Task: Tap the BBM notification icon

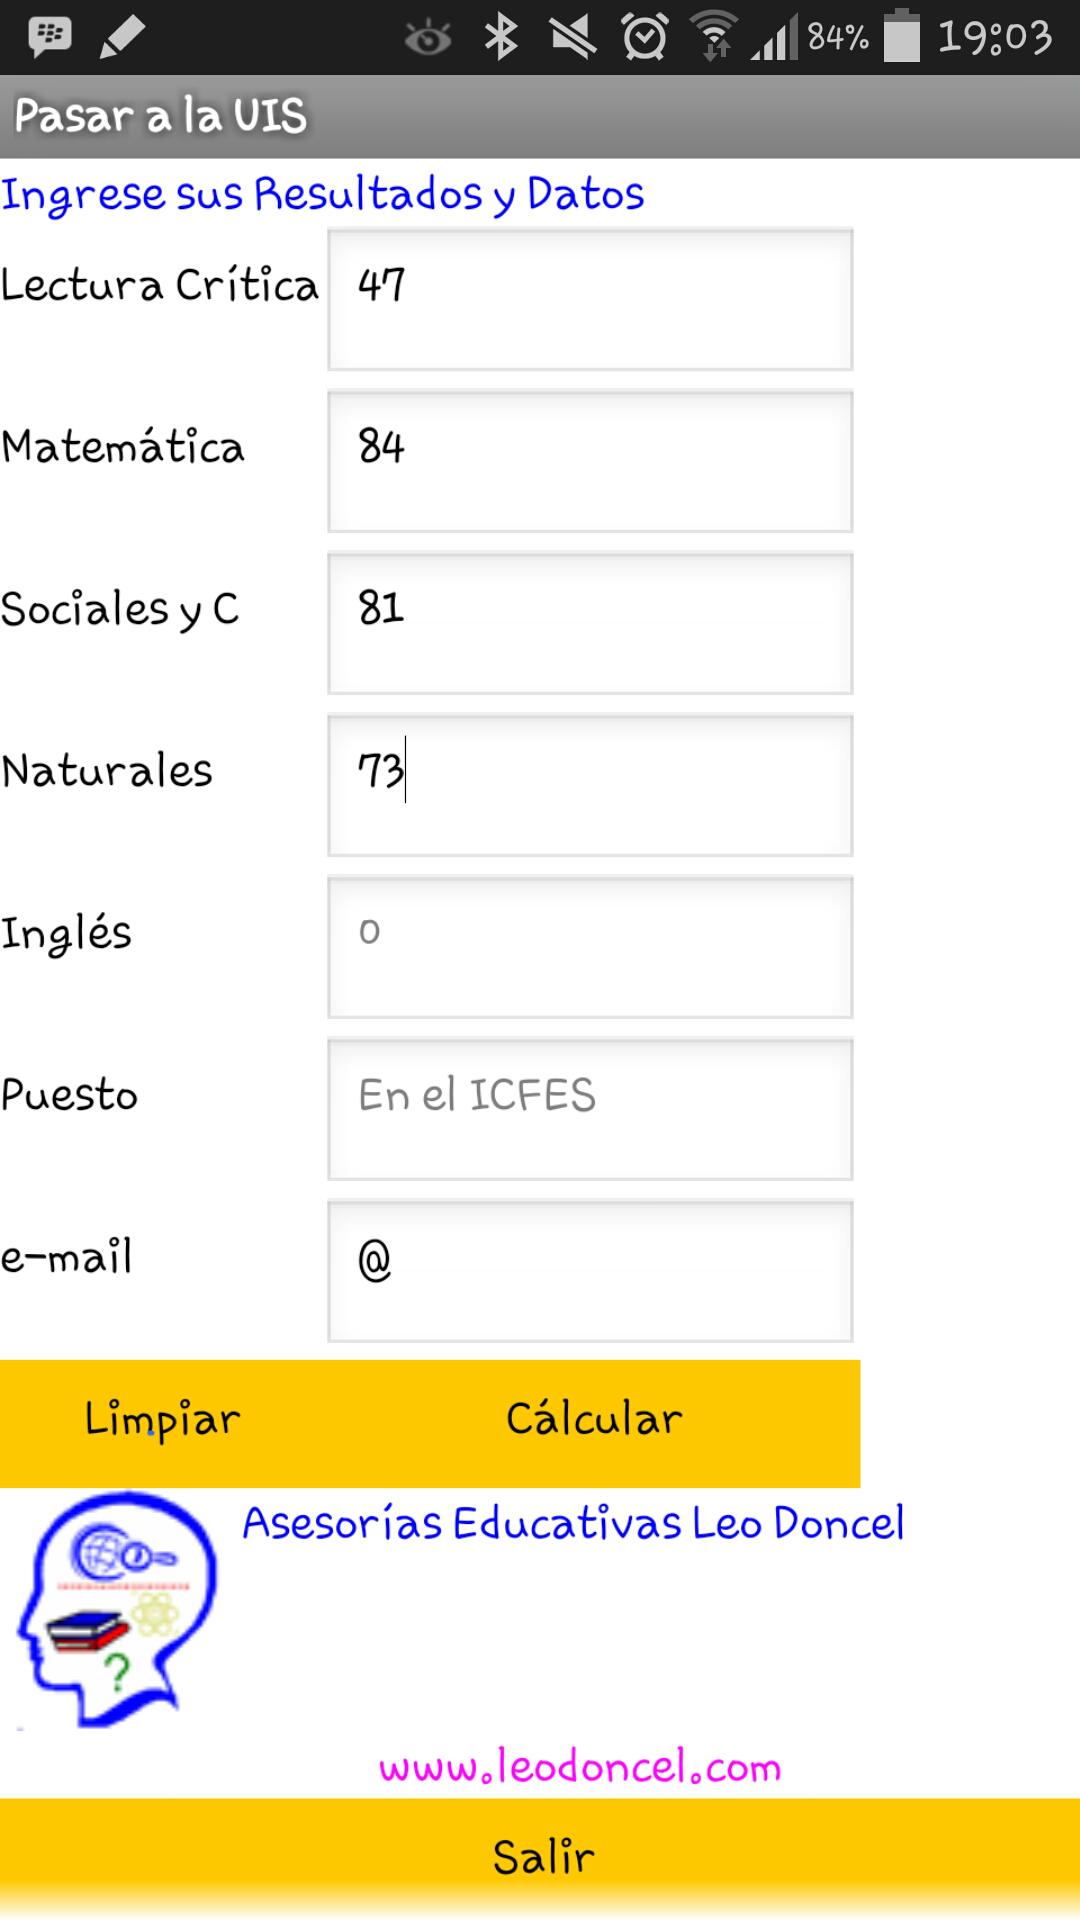Action: (50, 37)
